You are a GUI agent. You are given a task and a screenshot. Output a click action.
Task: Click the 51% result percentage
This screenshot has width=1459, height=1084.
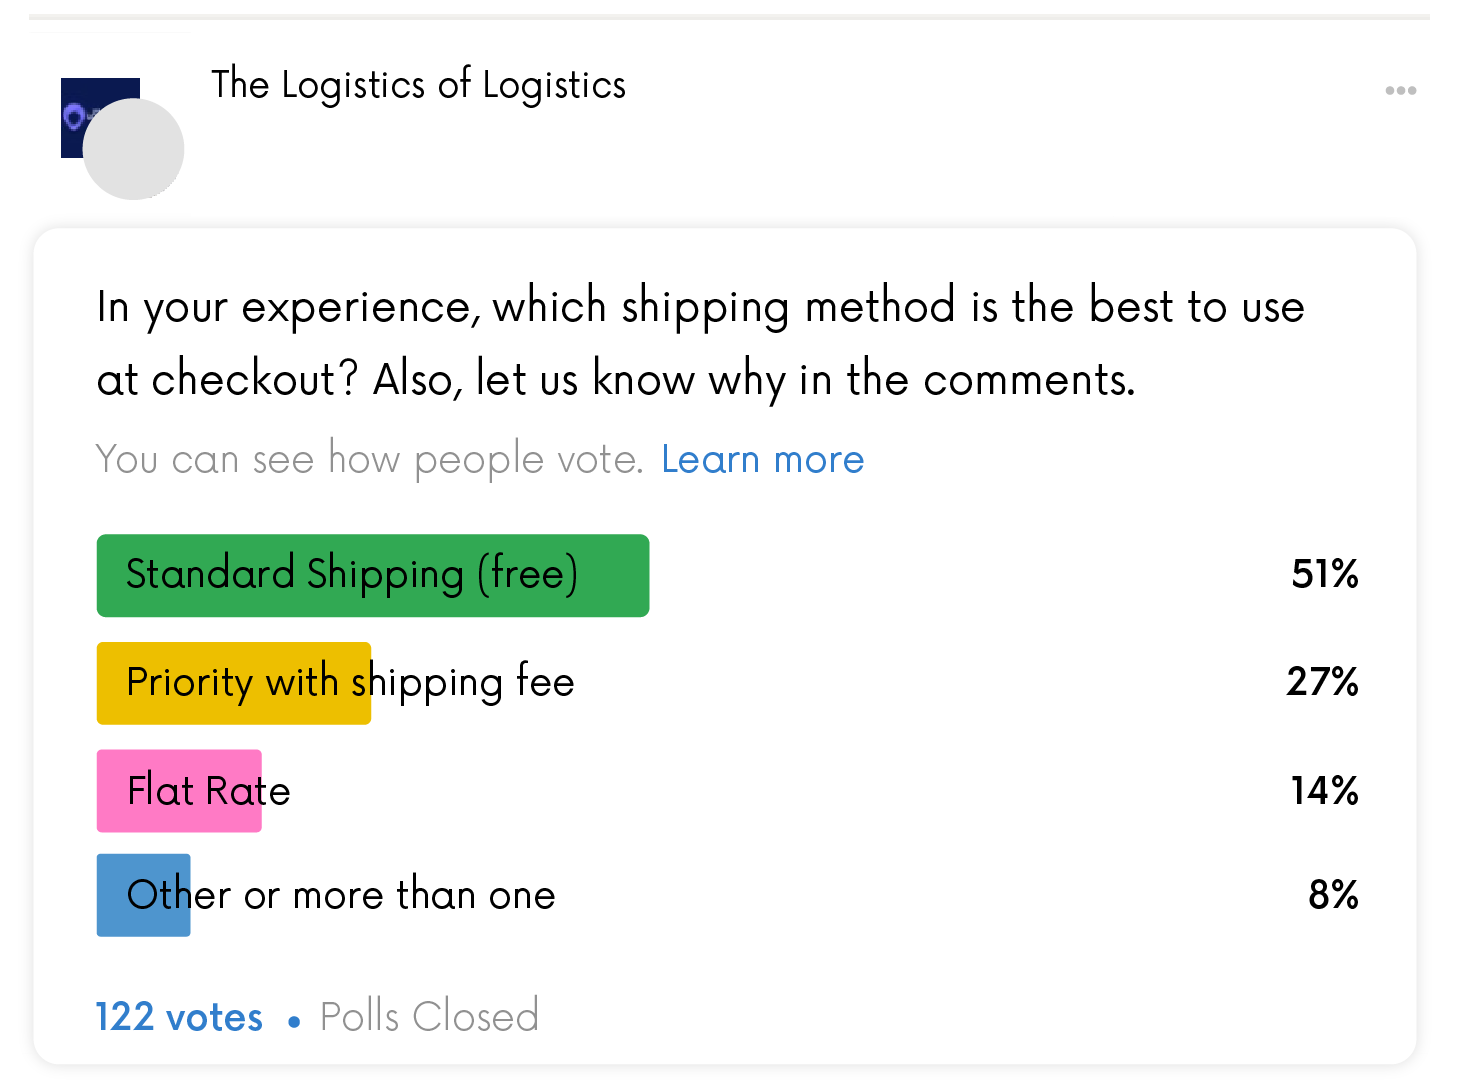click(1324, 574)
